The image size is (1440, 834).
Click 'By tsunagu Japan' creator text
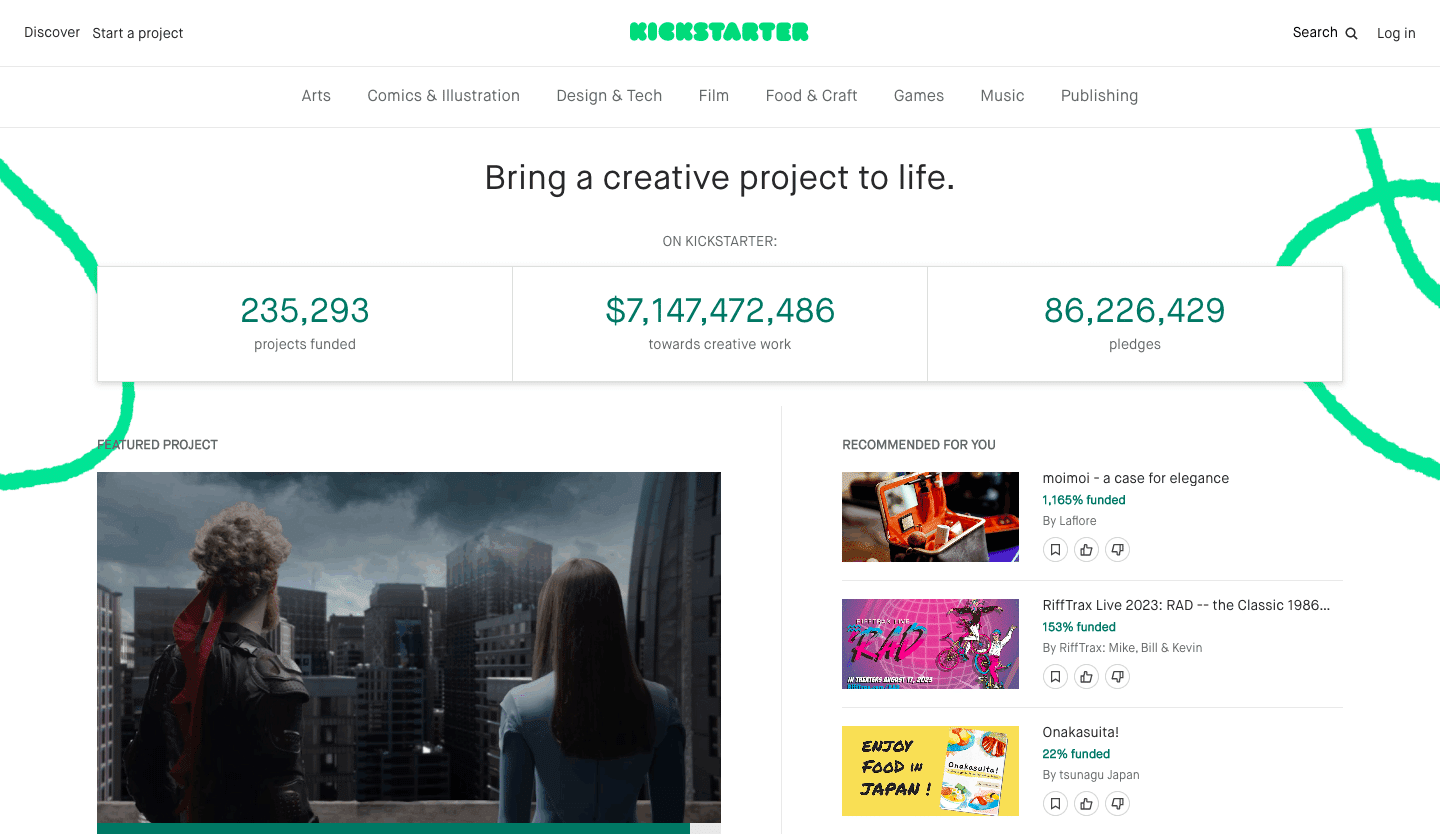point(1091,775)
